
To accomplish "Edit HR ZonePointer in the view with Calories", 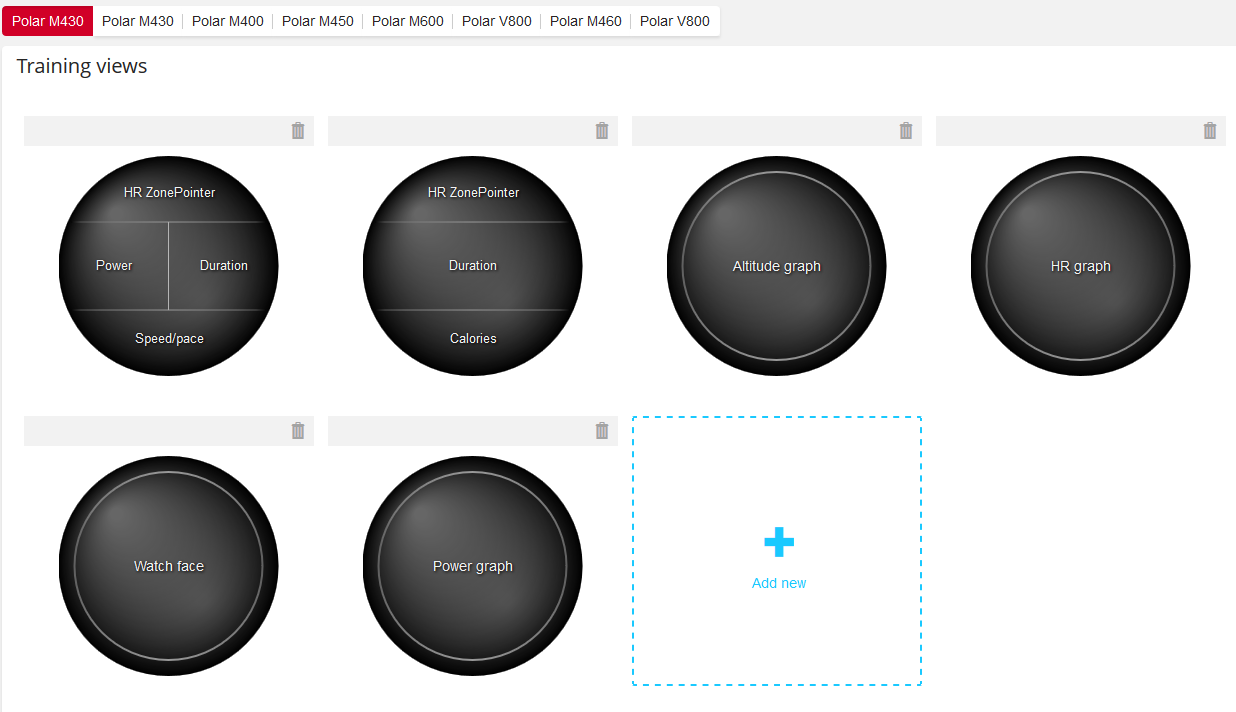I will pos(473,192).
